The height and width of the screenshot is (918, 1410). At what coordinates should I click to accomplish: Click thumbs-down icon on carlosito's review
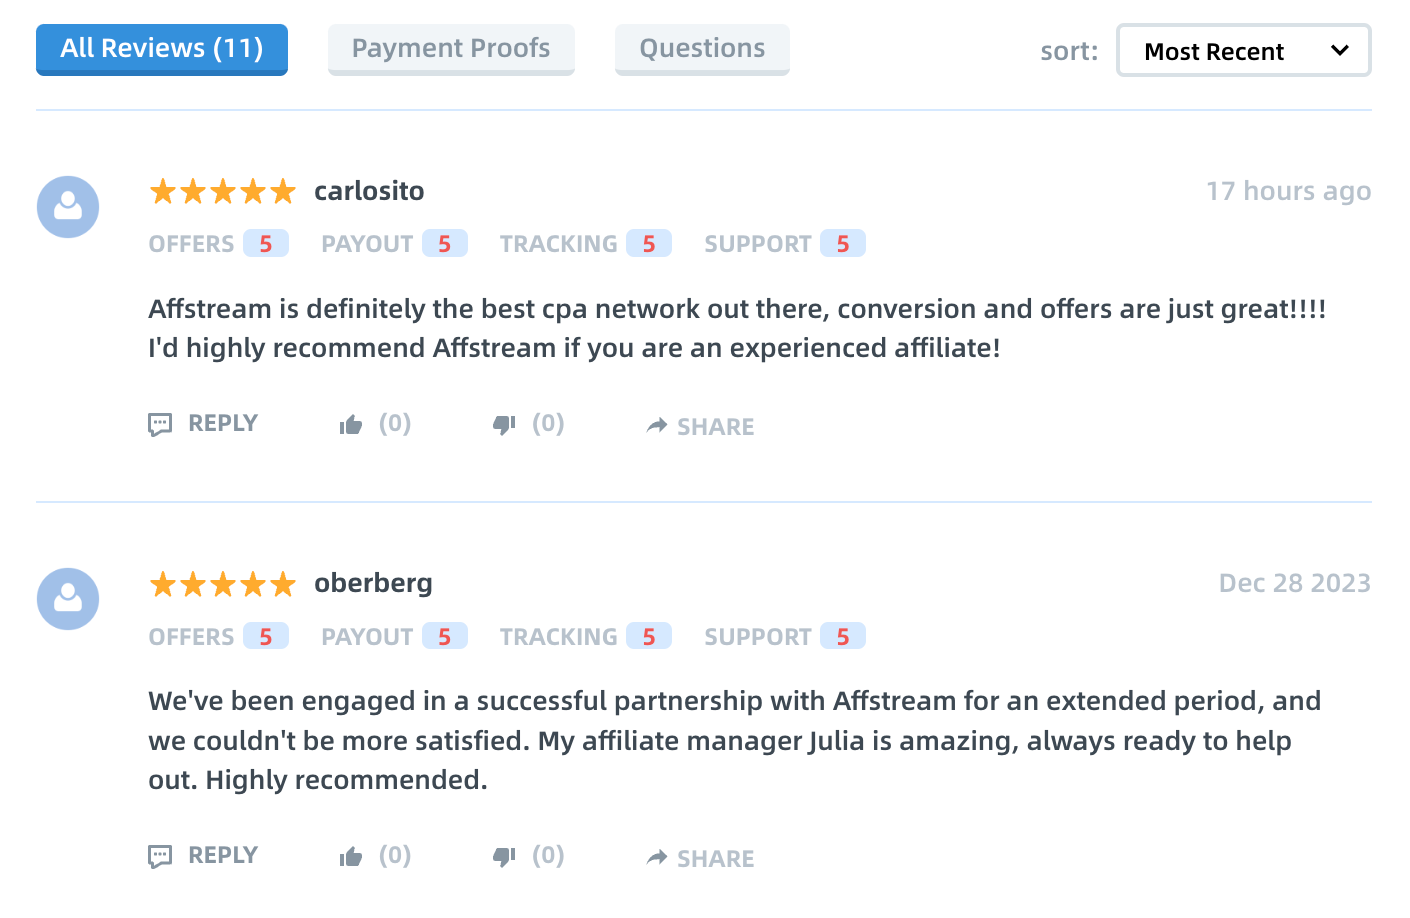point(504,425)
